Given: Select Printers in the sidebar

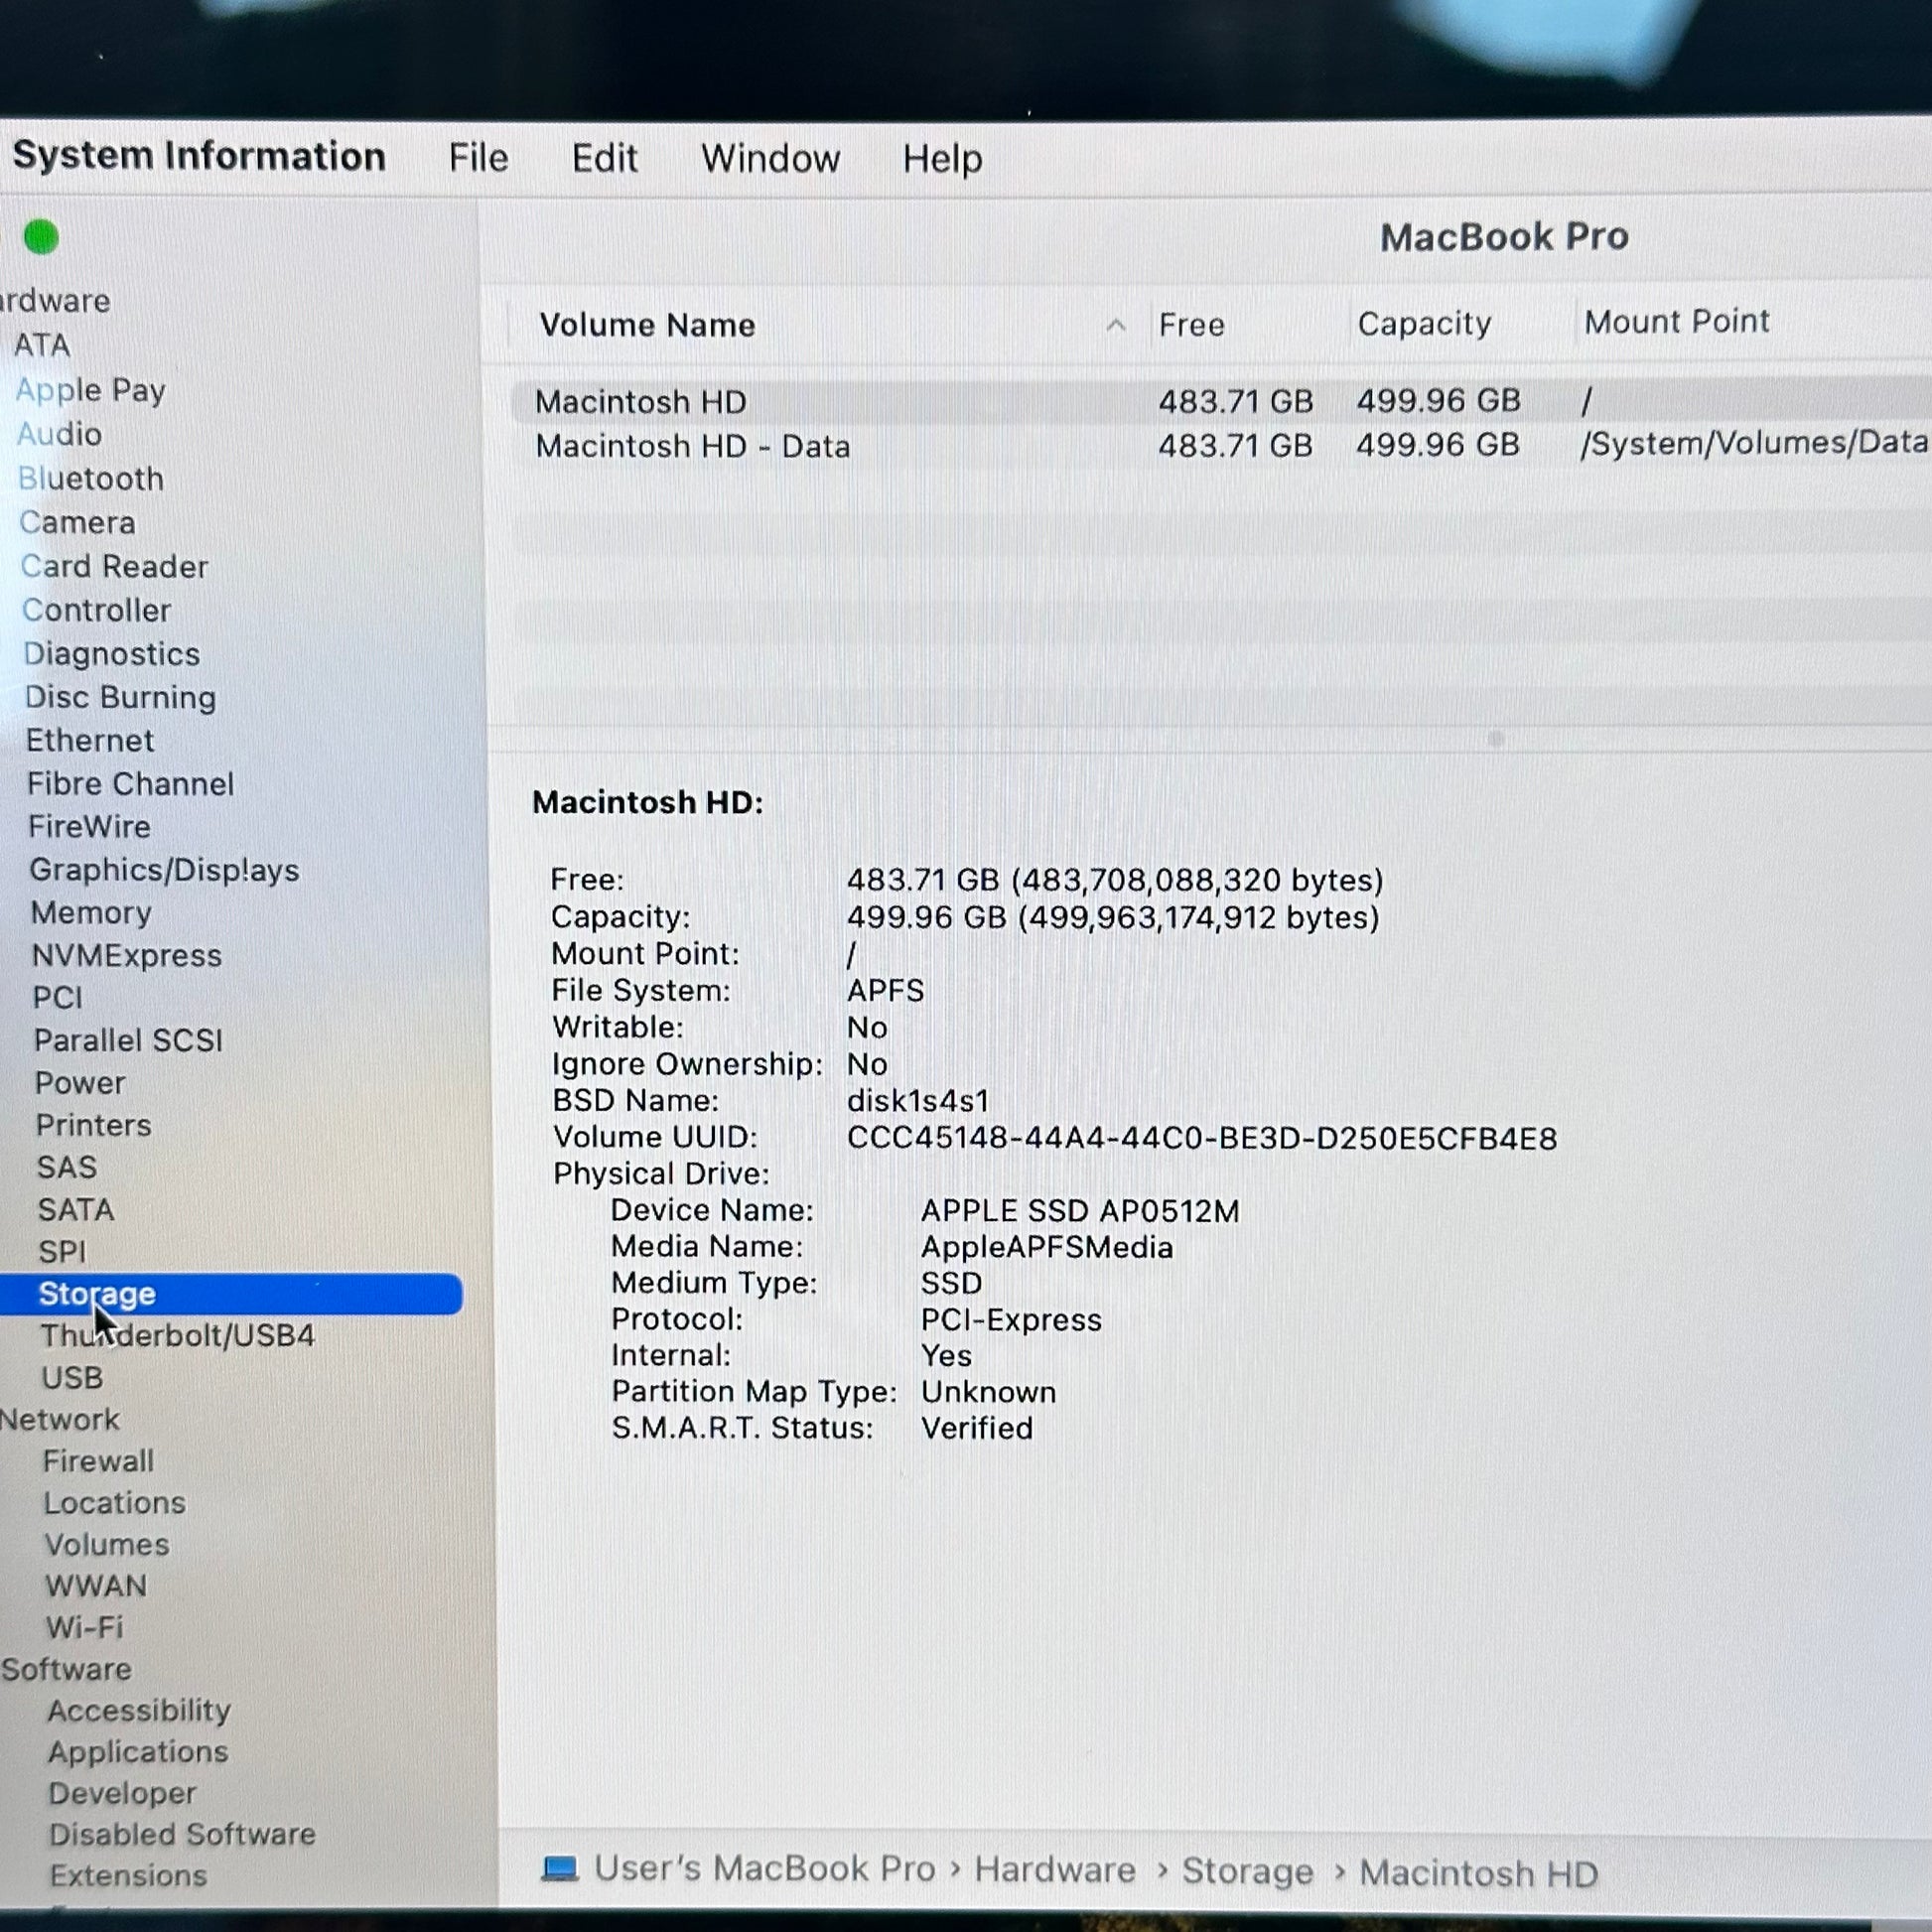Looking at the screenshot, I should tap(94, 1125).
